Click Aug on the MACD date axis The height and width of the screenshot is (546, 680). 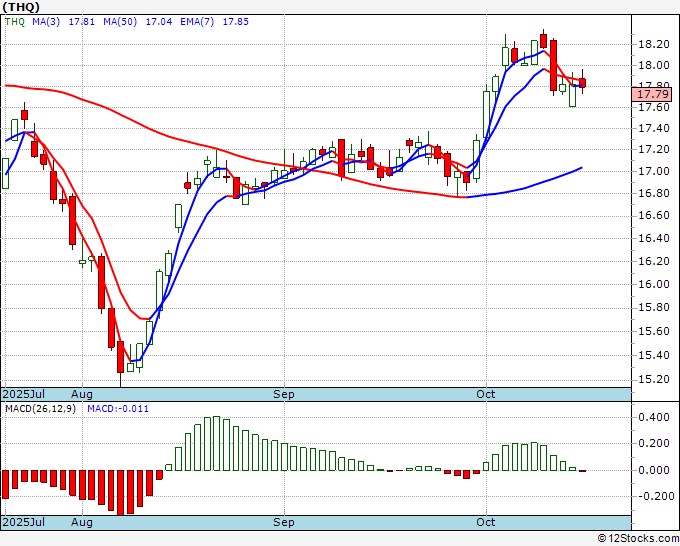coord(82,522)
